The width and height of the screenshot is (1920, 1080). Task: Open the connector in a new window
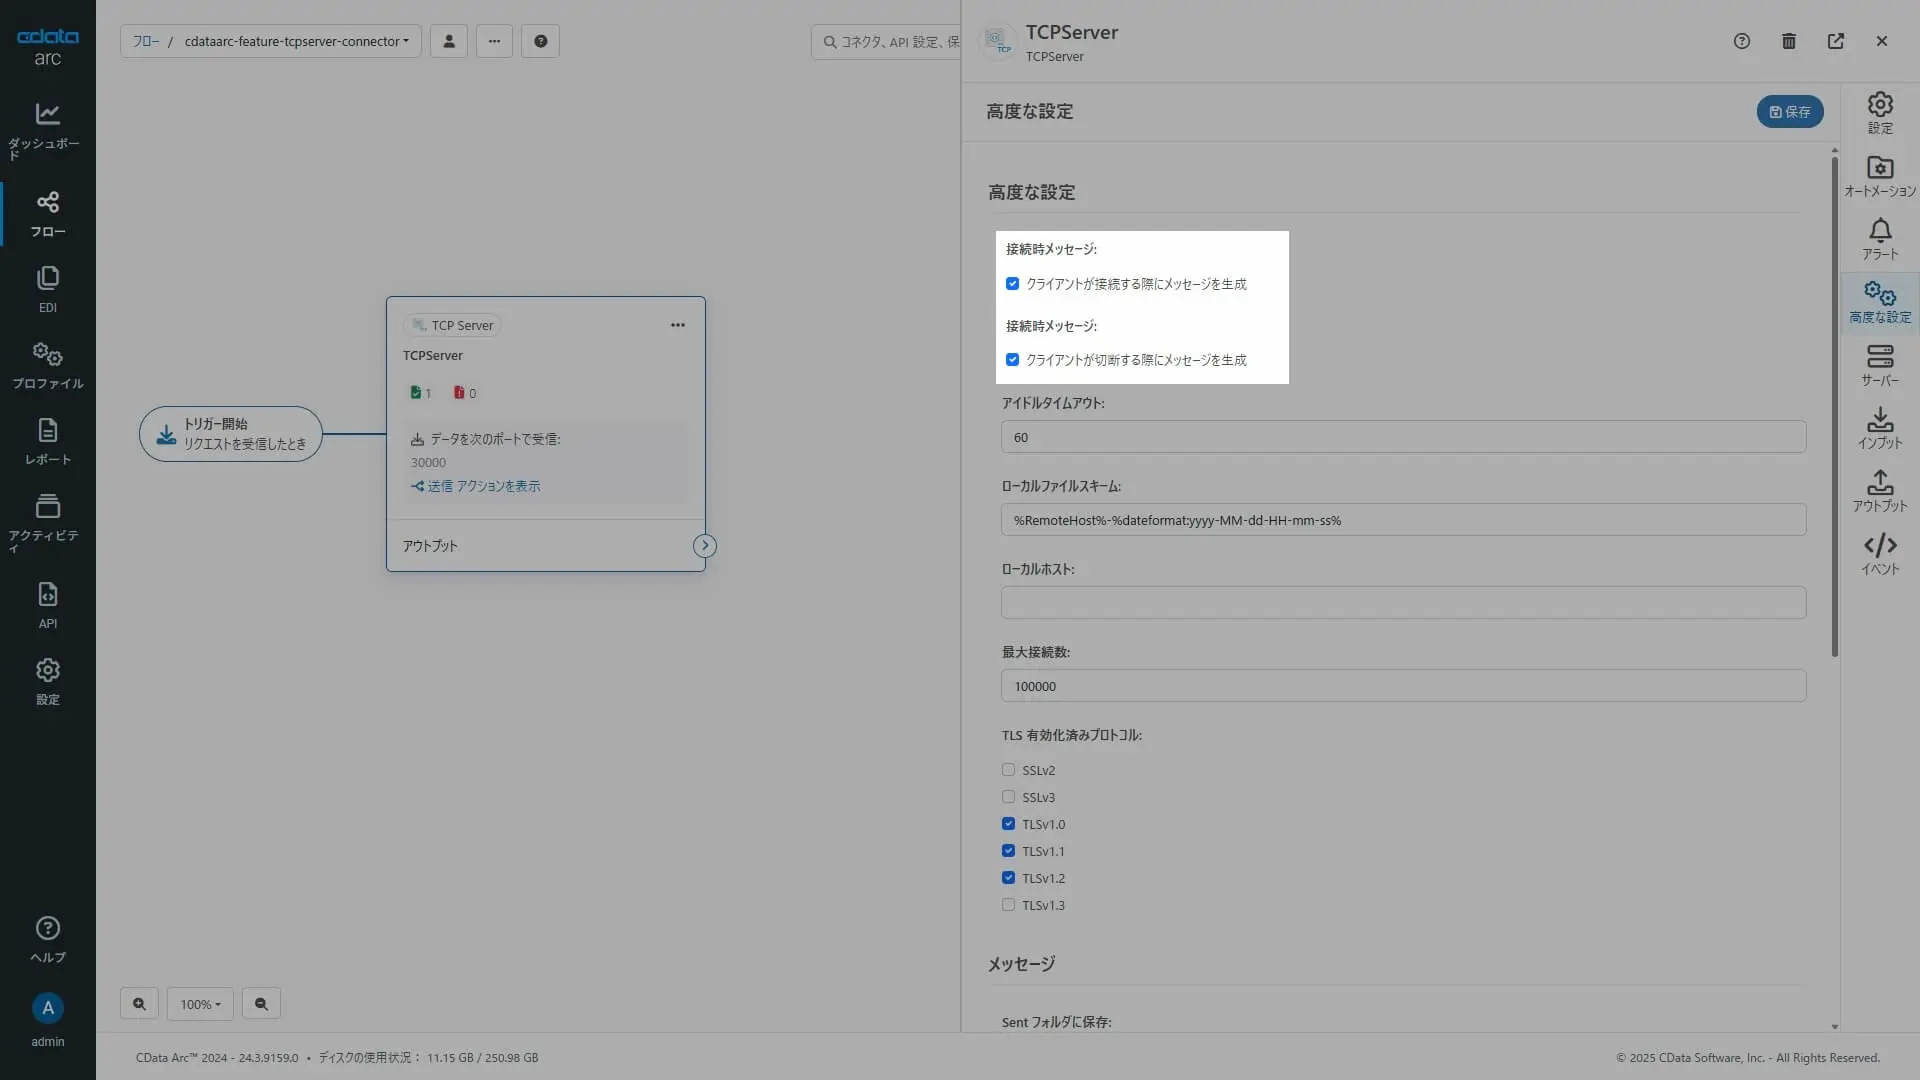1835,41
